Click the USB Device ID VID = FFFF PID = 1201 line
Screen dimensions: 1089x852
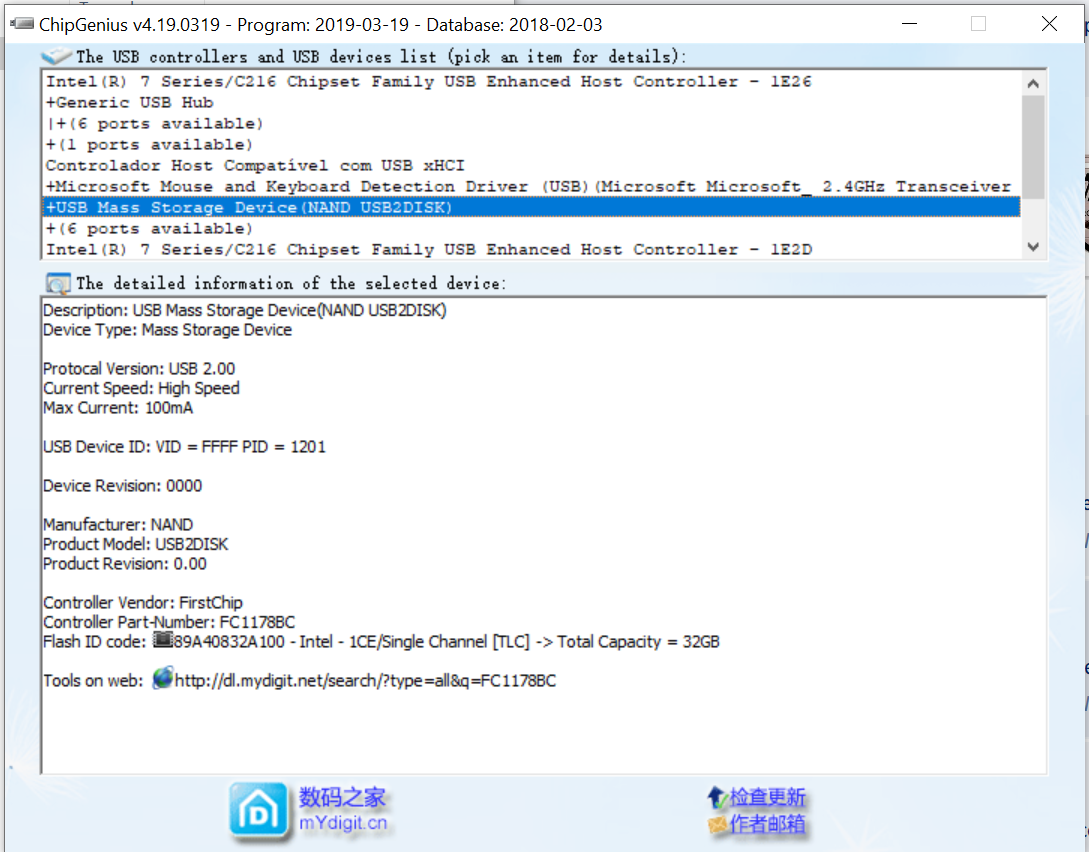[184, 446]
